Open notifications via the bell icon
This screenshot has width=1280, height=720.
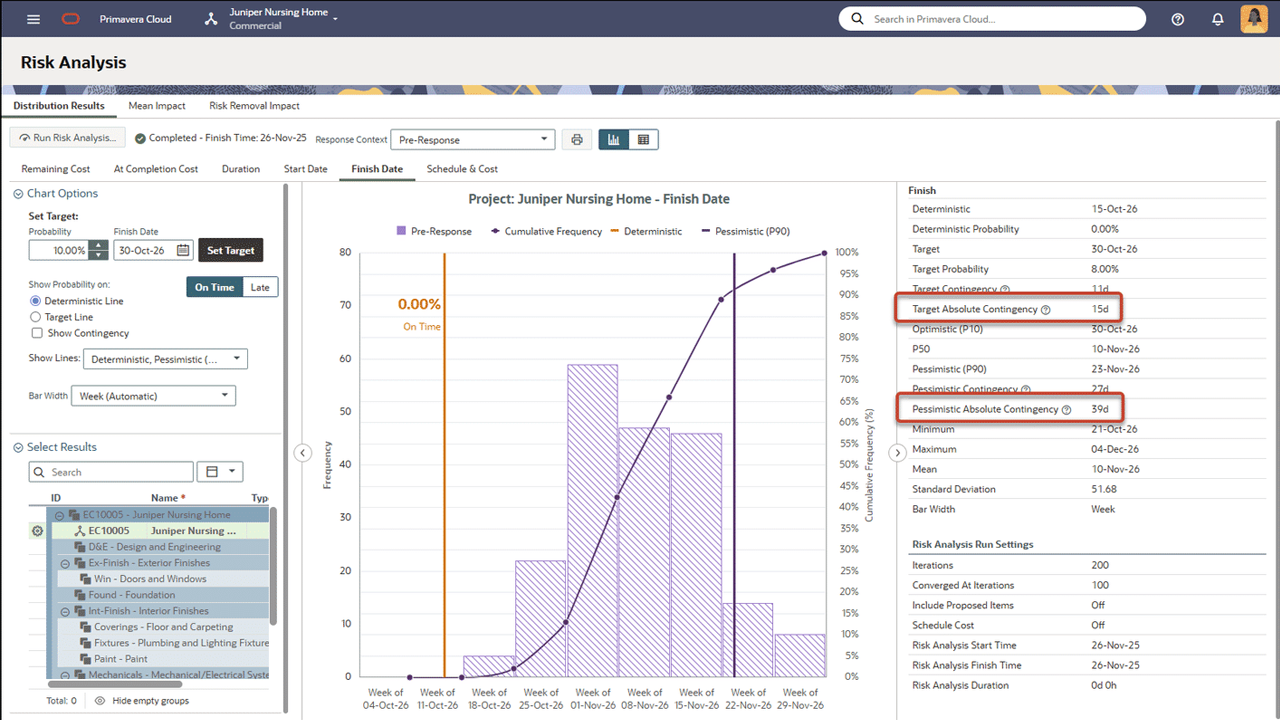pyautogui.click(x=1216, y=18)
